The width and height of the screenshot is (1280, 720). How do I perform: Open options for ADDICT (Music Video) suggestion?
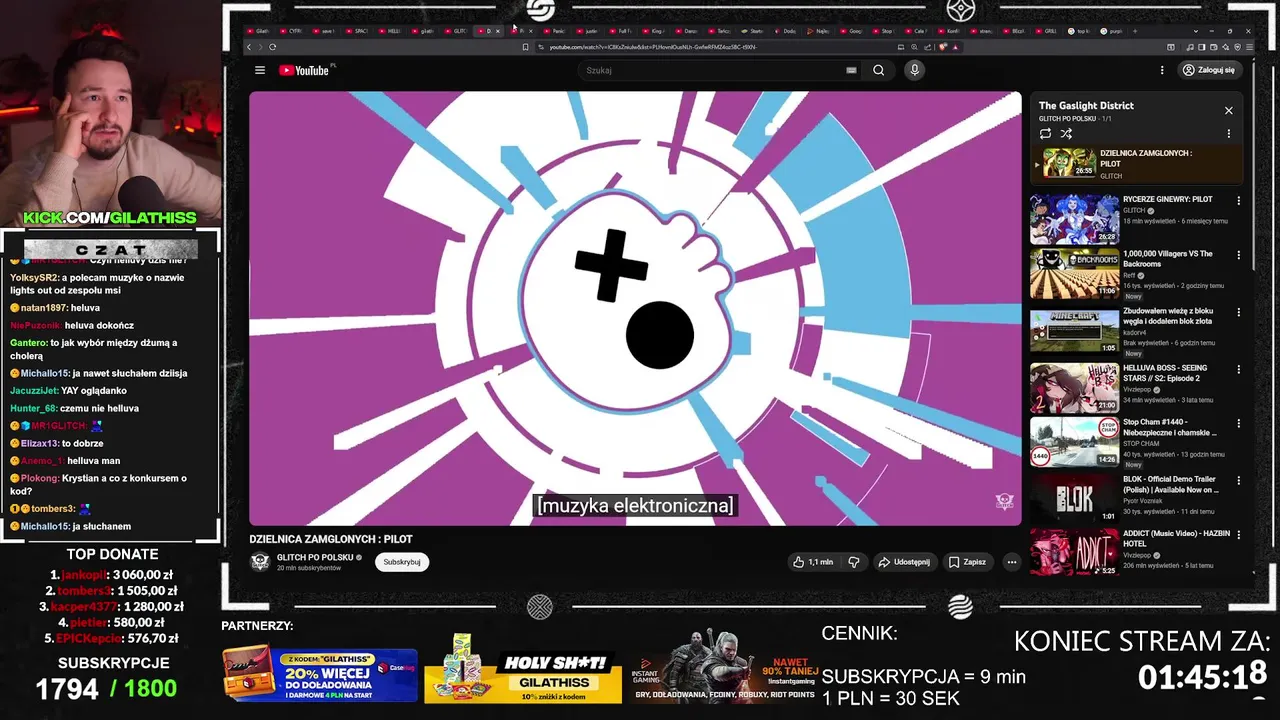(x=1239, y=535)
